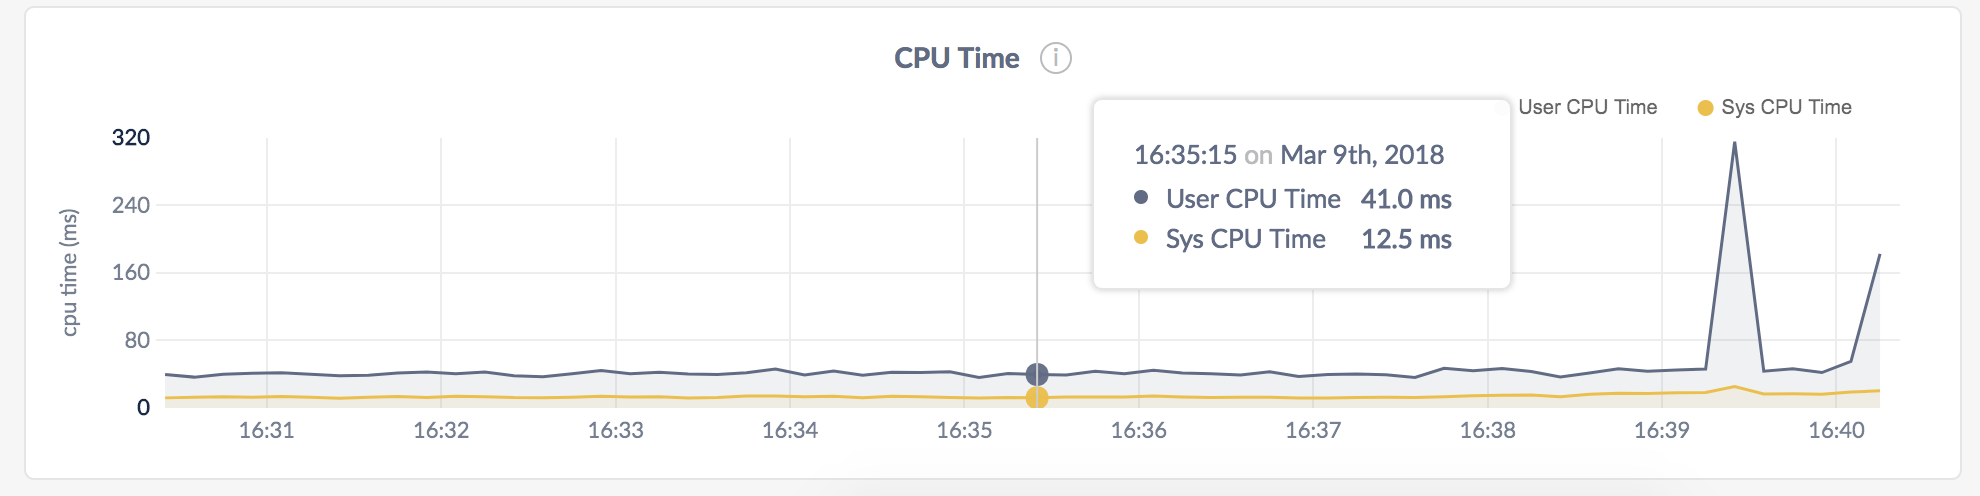
Task: Click the 16:31 x-axis time label
Action: 266,430
